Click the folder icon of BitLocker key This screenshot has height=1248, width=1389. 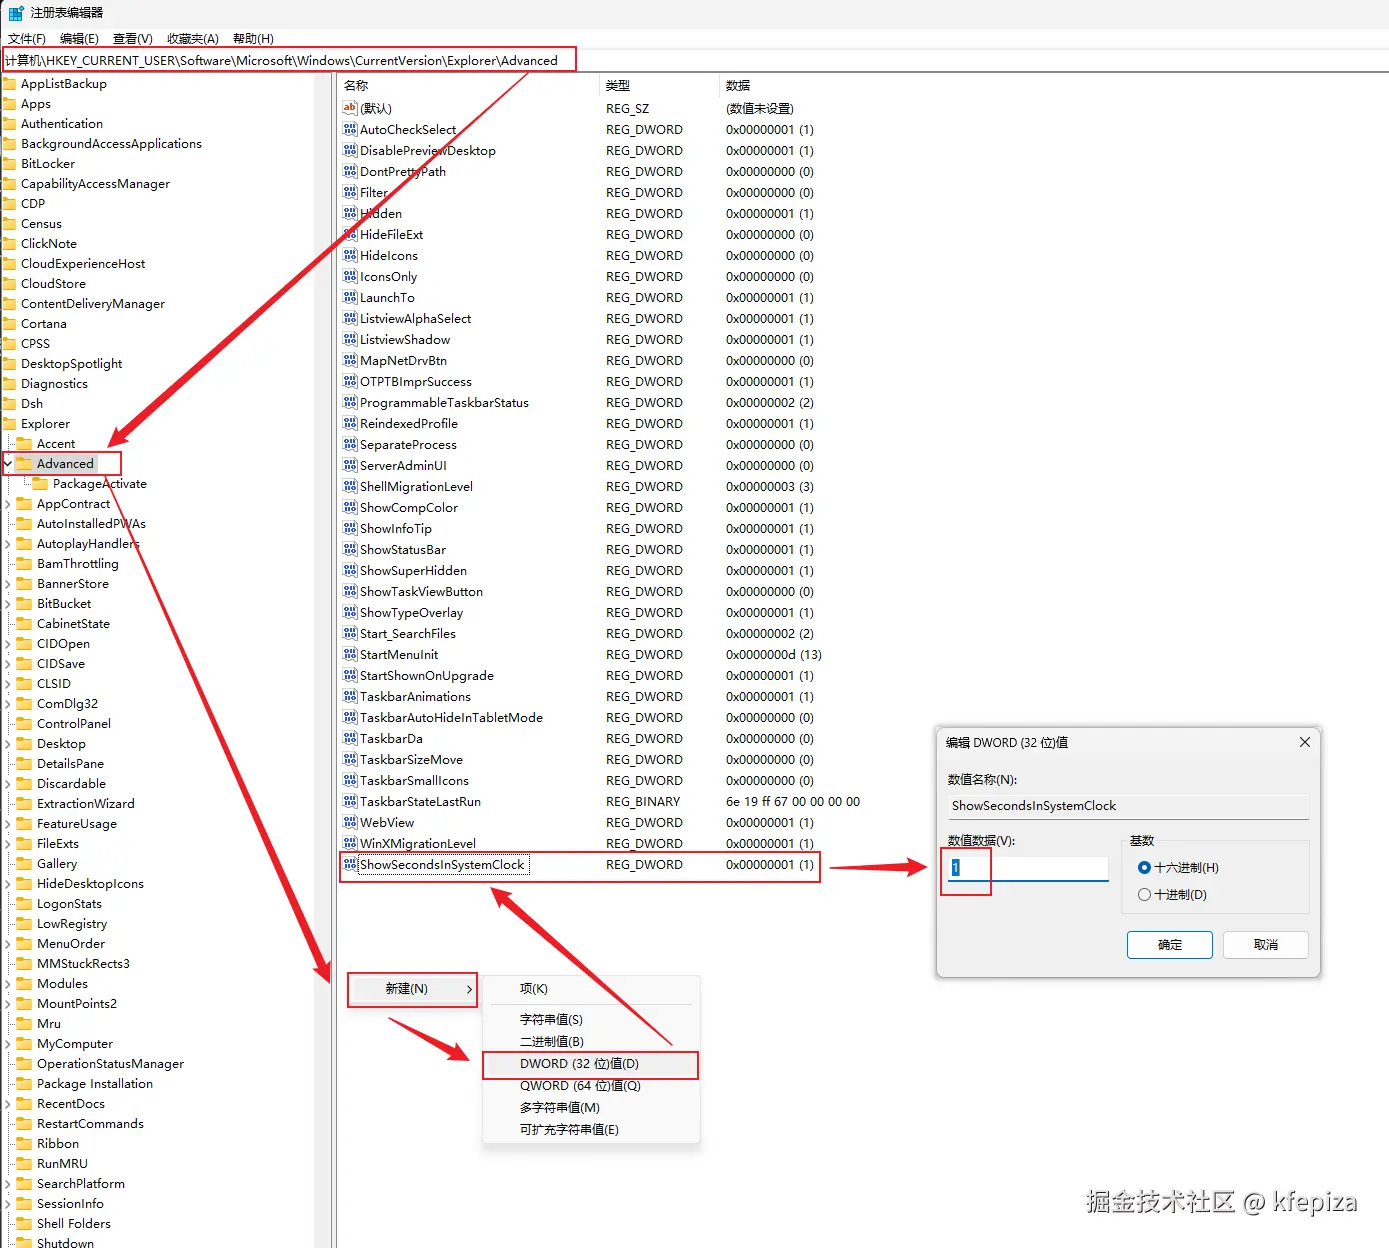tap(9, 163)
